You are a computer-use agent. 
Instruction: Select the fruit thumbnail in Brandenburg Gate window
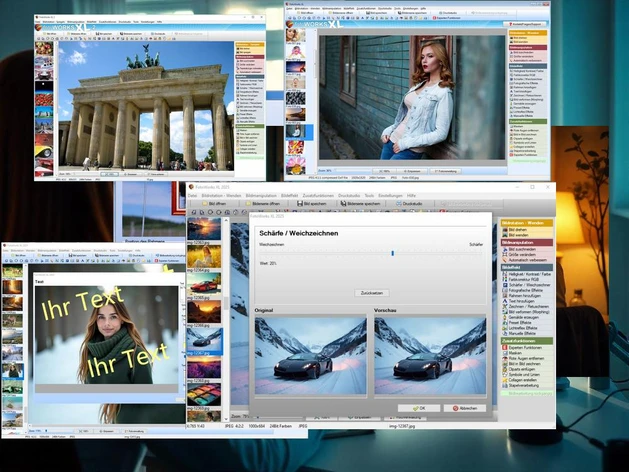click(44, 49)
